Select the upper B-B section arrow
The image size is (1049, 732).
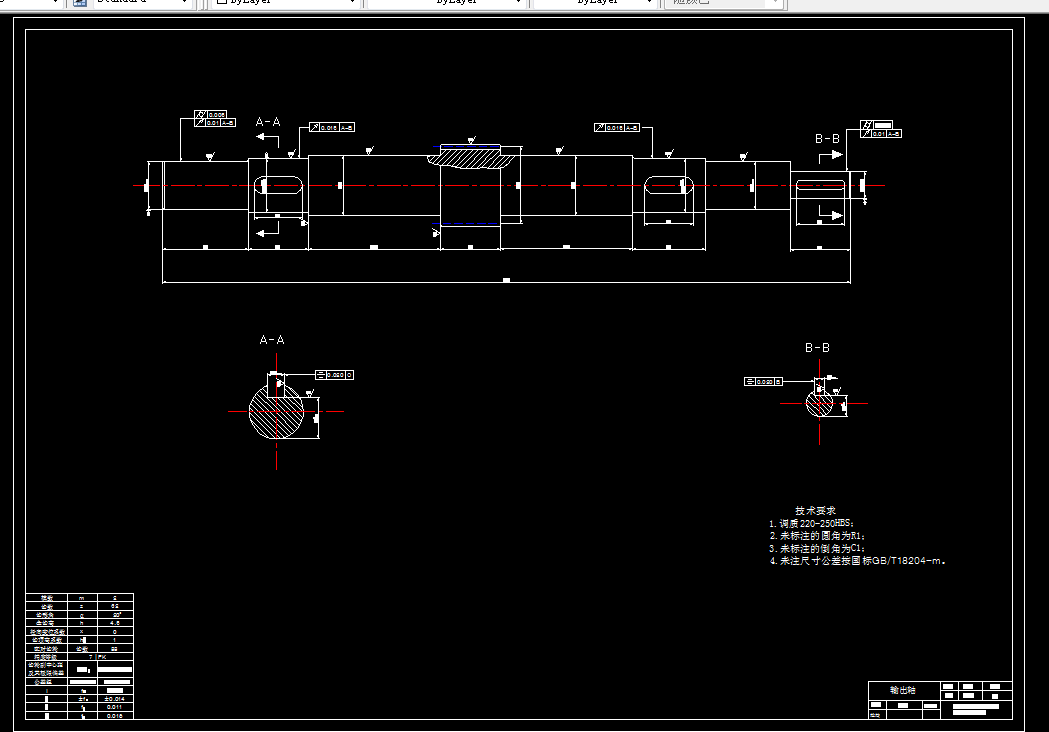point(831,156)
